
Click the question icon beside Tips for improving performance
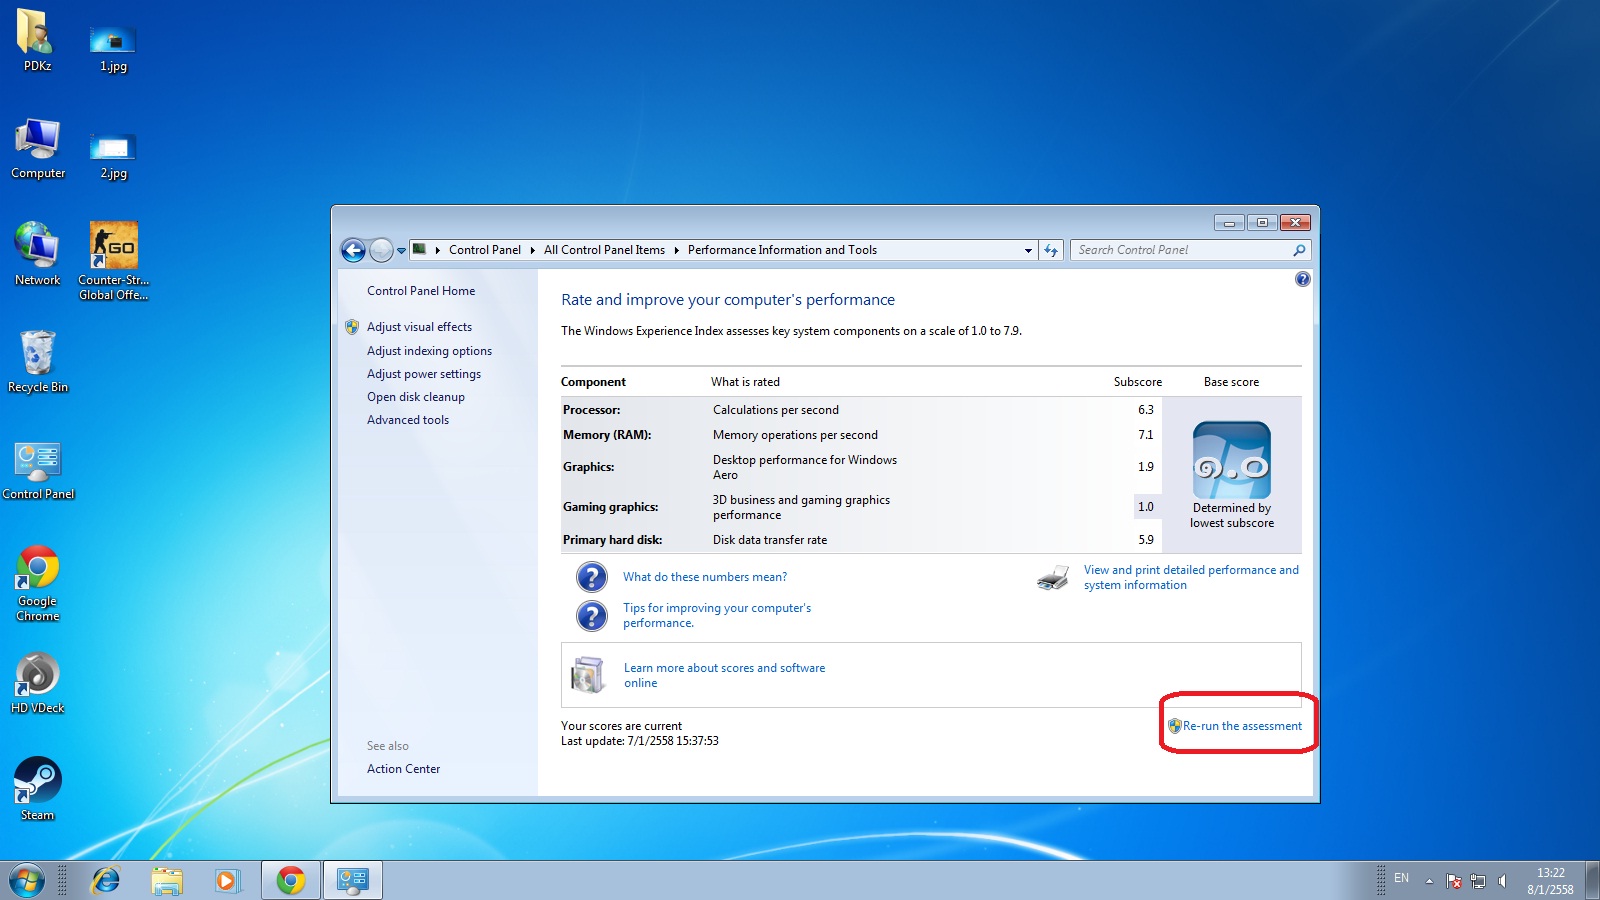coord(592,615)
